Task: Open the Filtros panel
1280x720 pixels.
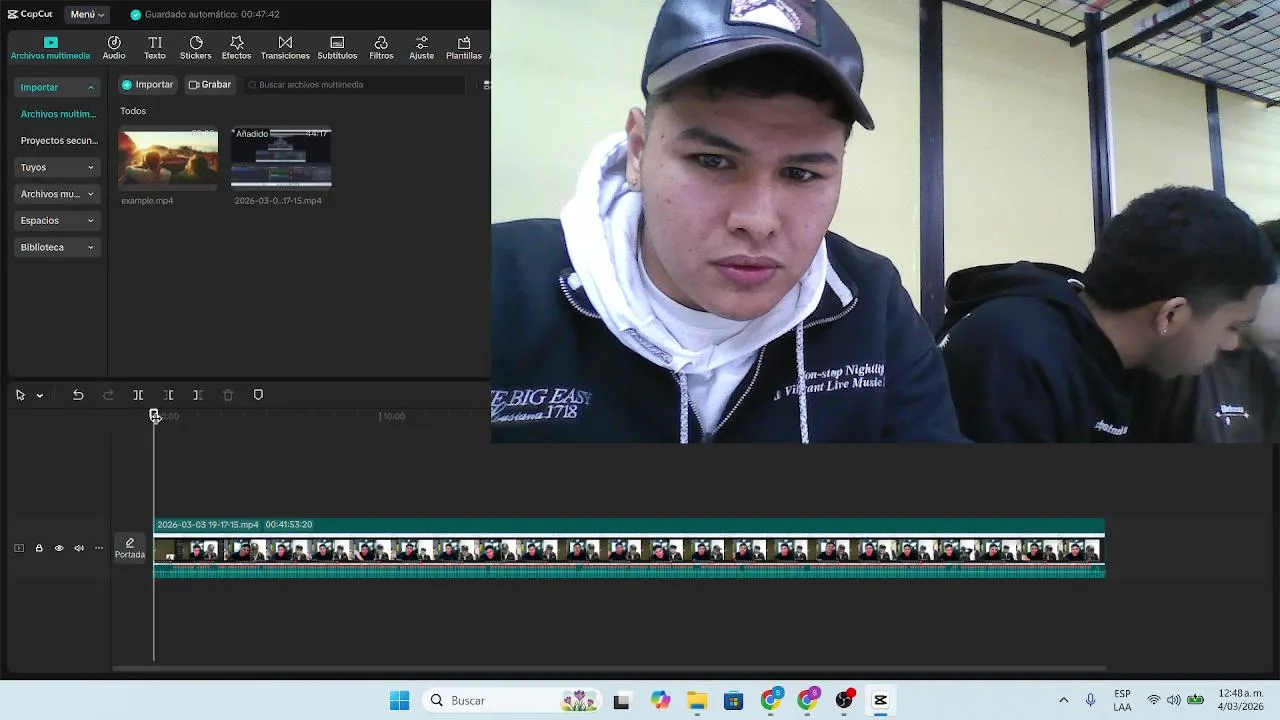Action: point(381,47)
